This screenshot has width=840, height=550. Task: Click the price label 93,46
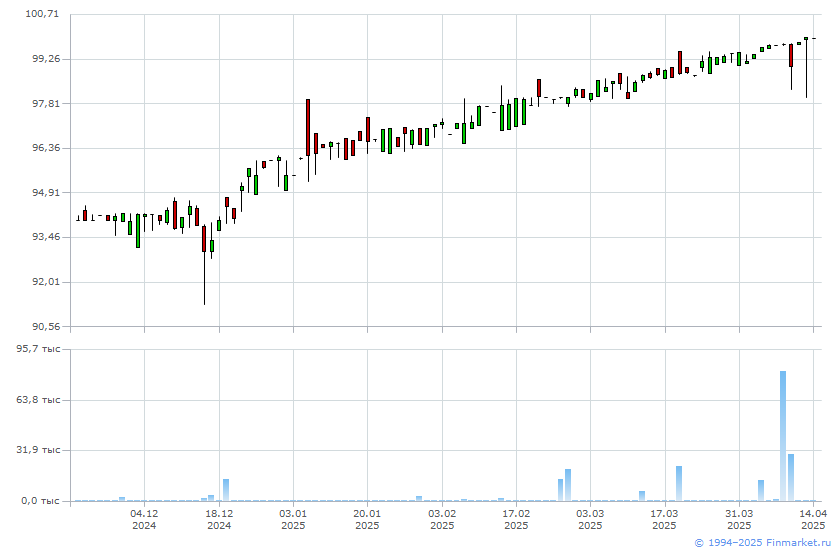(x=46, y=237)
